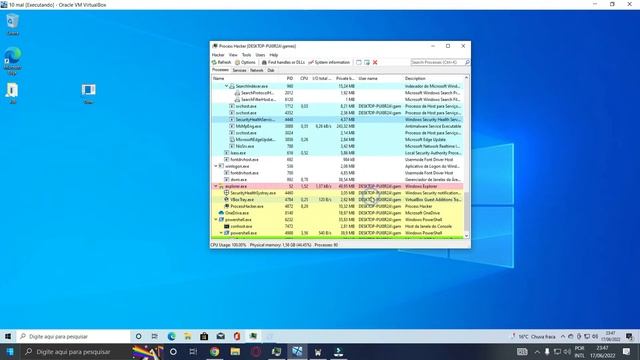Sort by the PID column header
This screenshot has width=640, height=360.
(x=289, y=78)
